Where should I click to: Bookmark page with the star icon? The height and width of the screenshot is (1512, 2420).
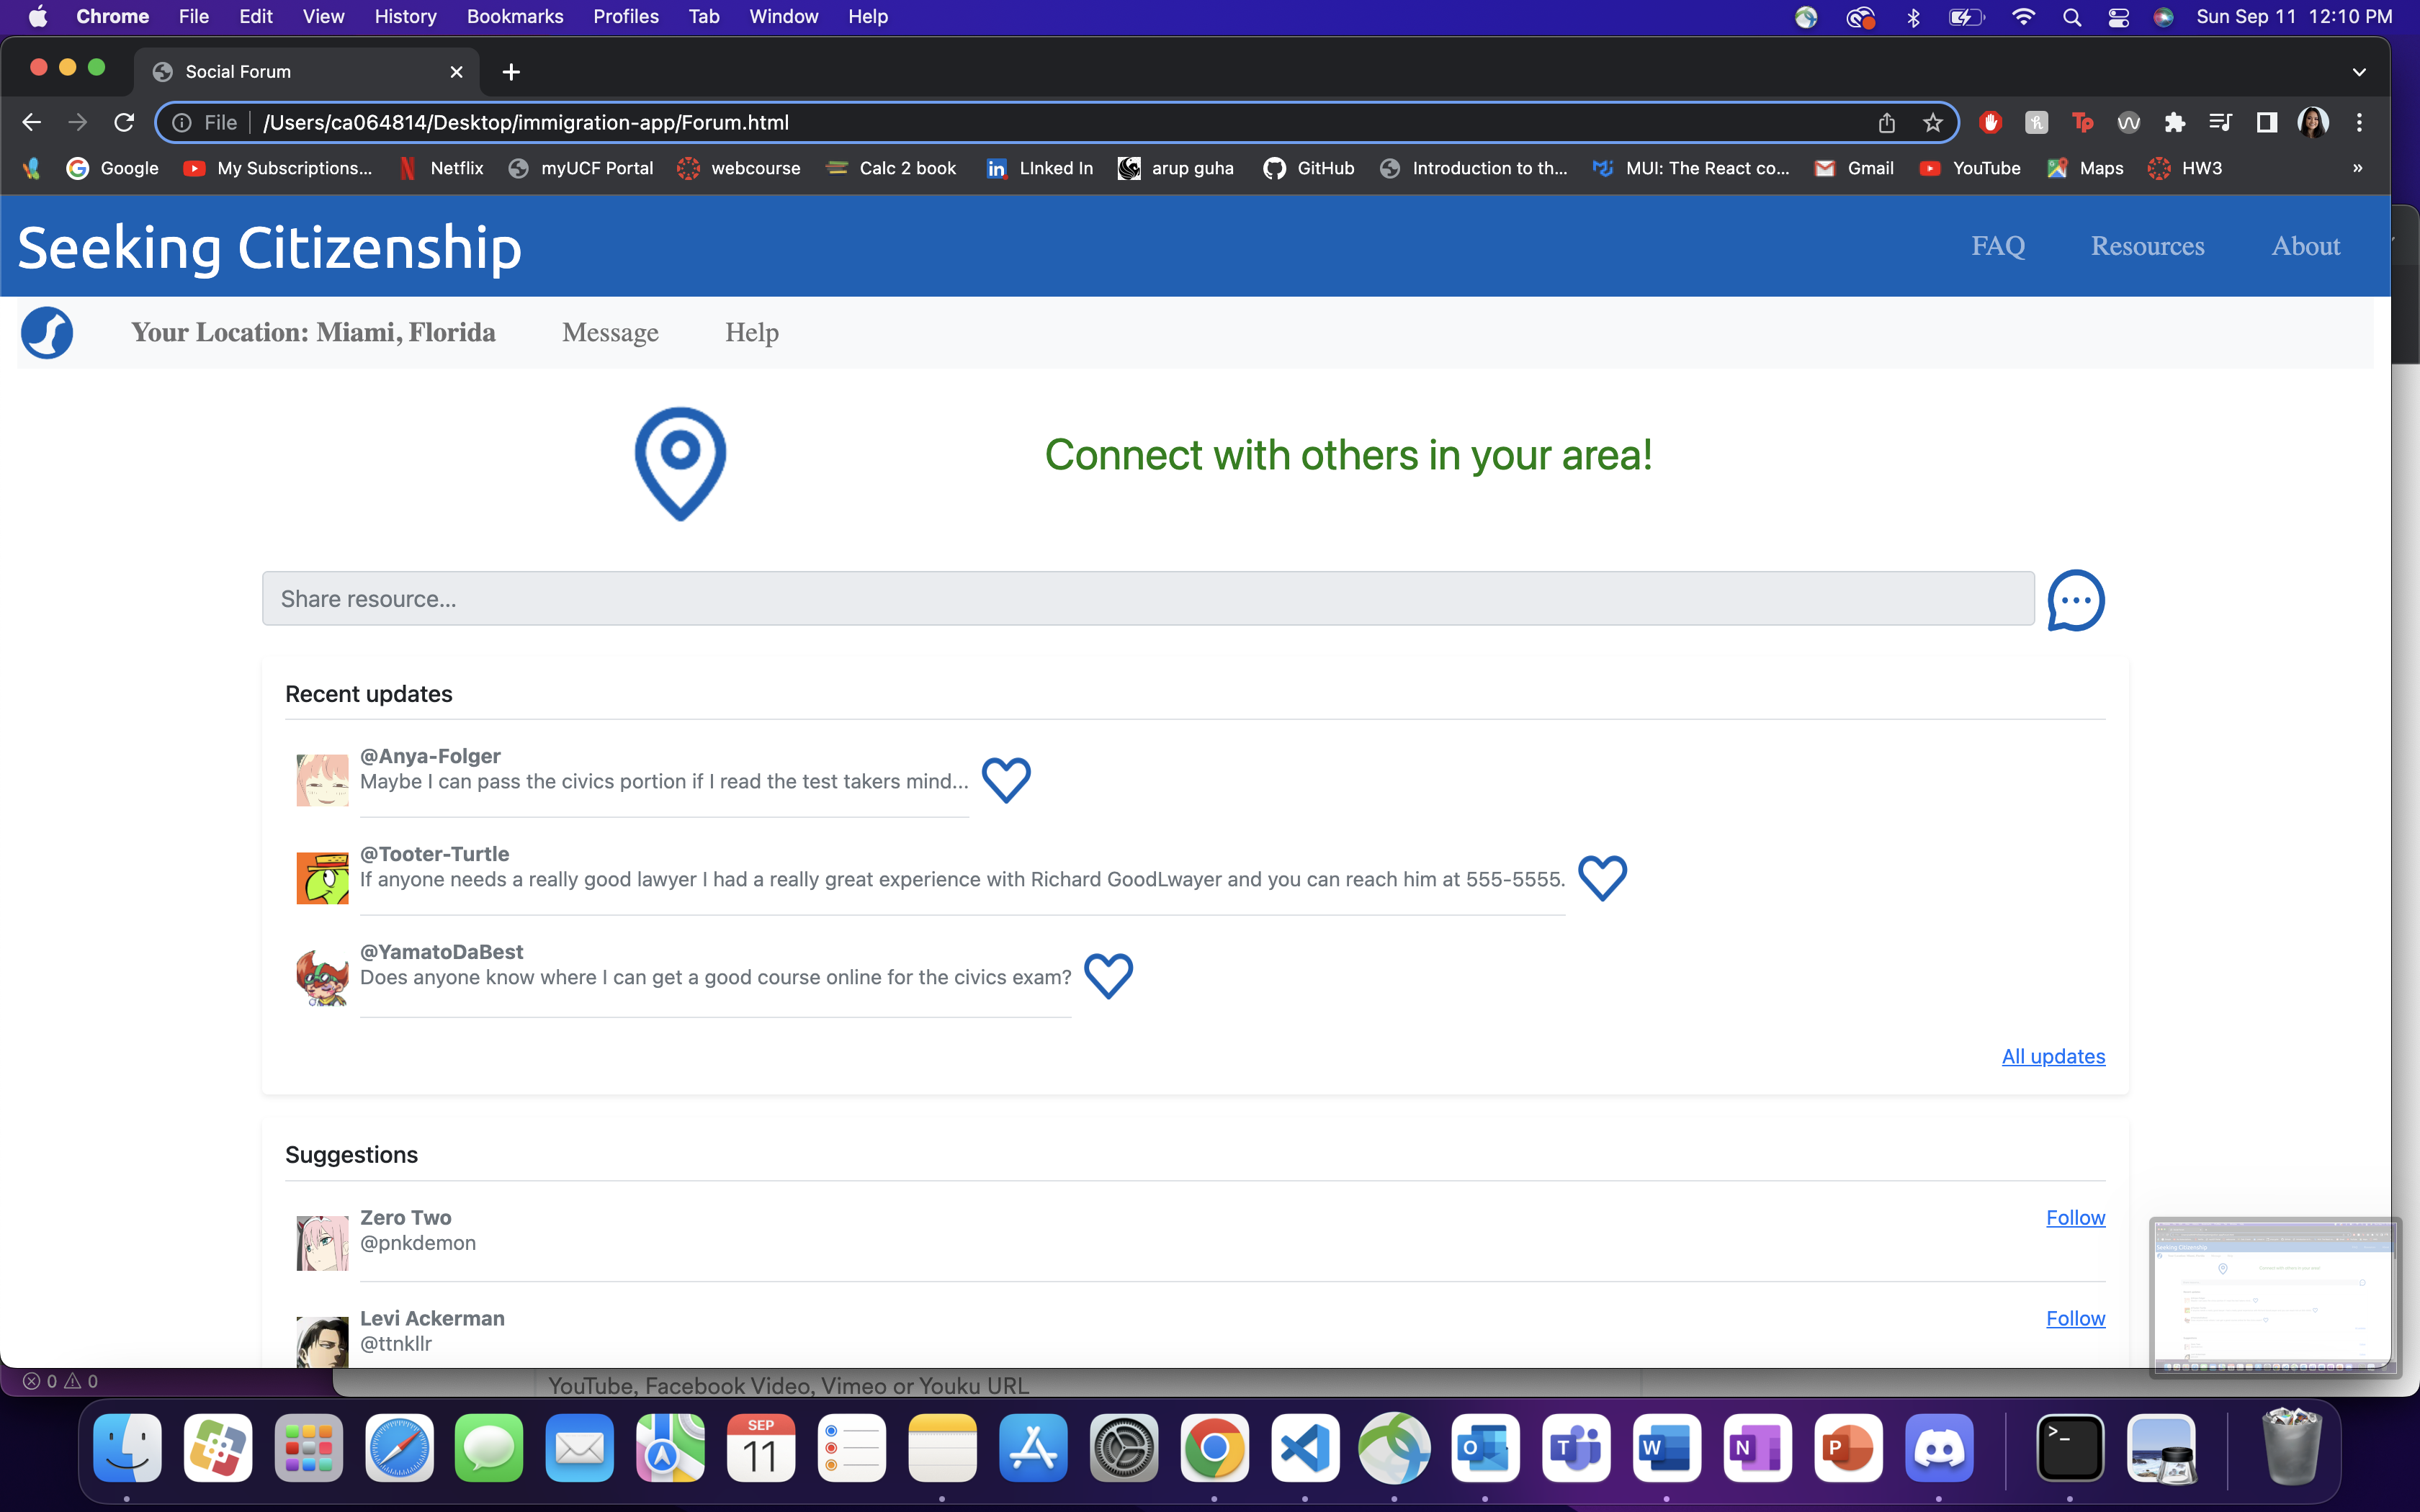(x=1932, y=123)
